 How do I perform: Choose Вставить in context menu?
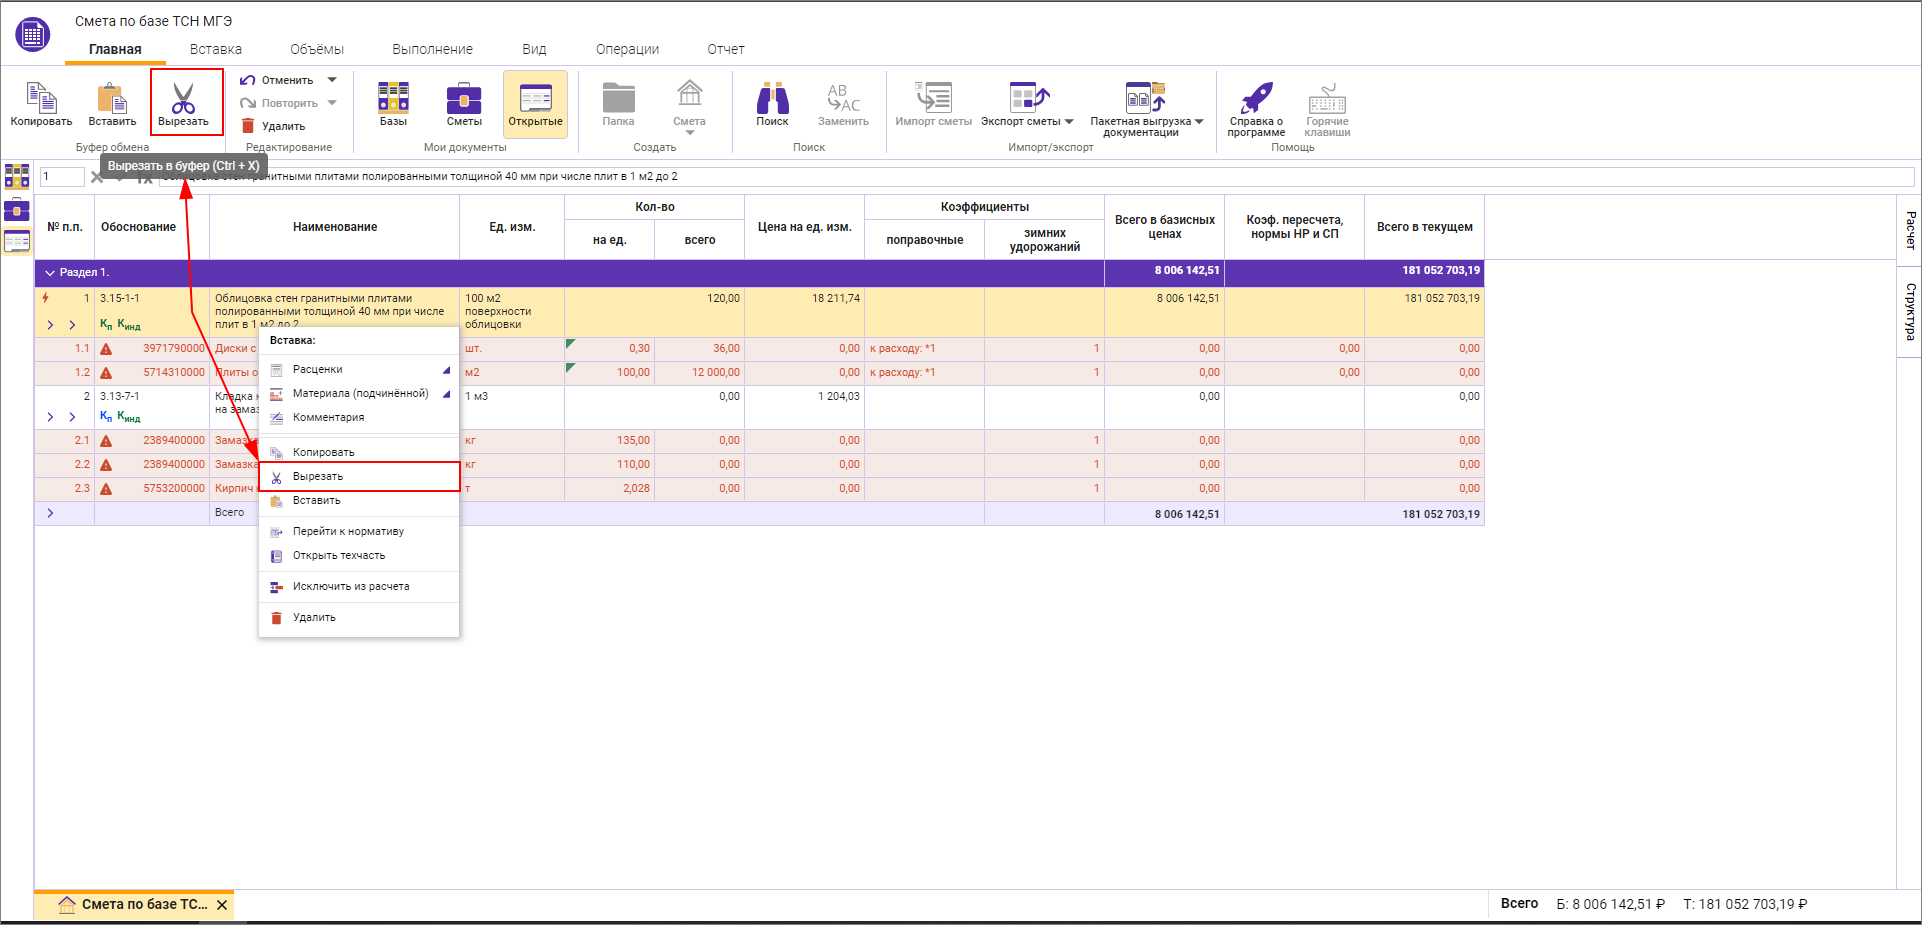[359, 501]
